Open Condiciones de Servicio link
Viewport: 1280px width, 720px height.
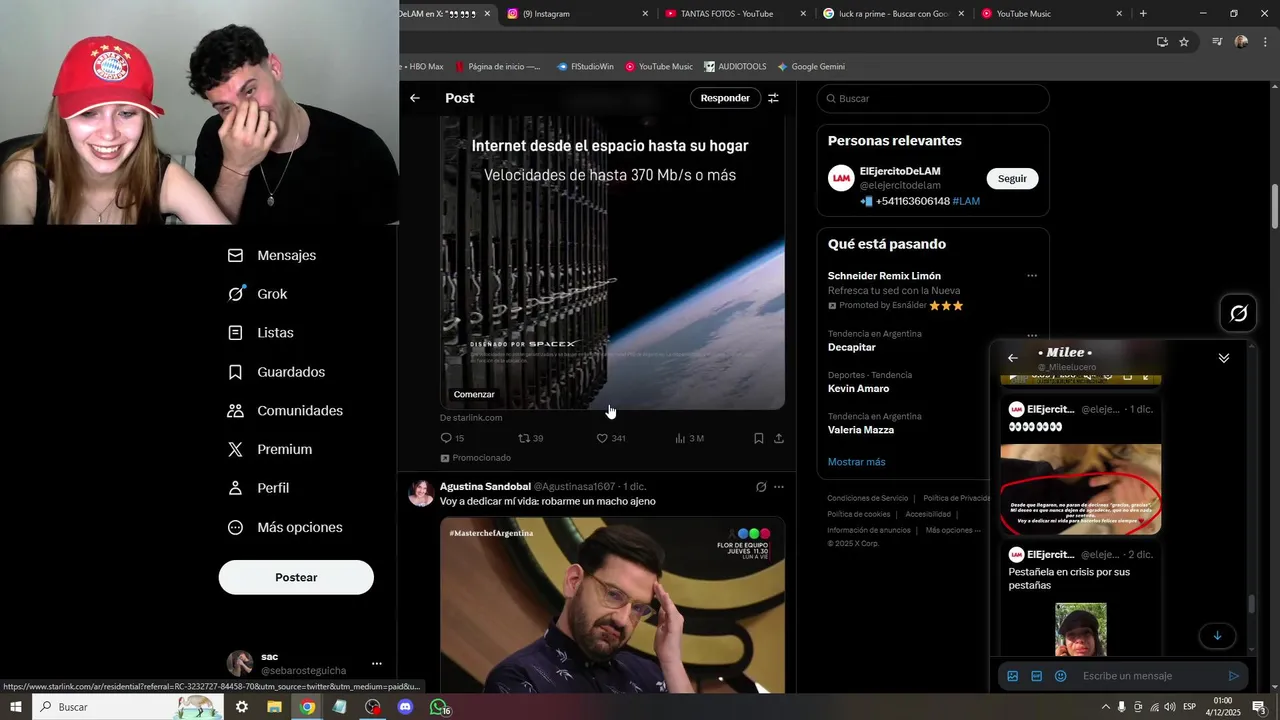(x=867, y=498)
